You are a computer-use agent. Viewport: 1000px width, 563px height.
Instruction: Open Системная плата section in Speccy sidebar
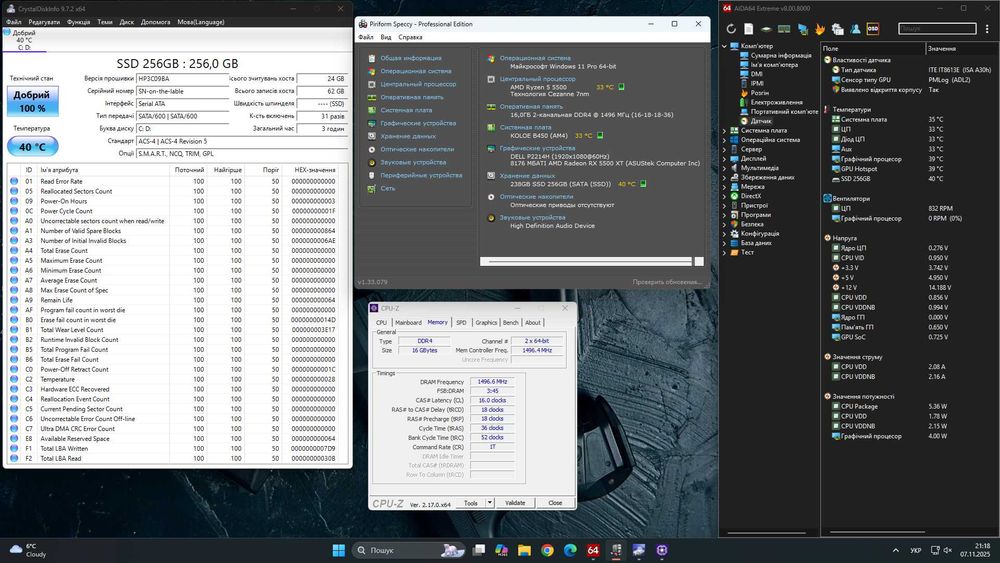tap(406, 110)
